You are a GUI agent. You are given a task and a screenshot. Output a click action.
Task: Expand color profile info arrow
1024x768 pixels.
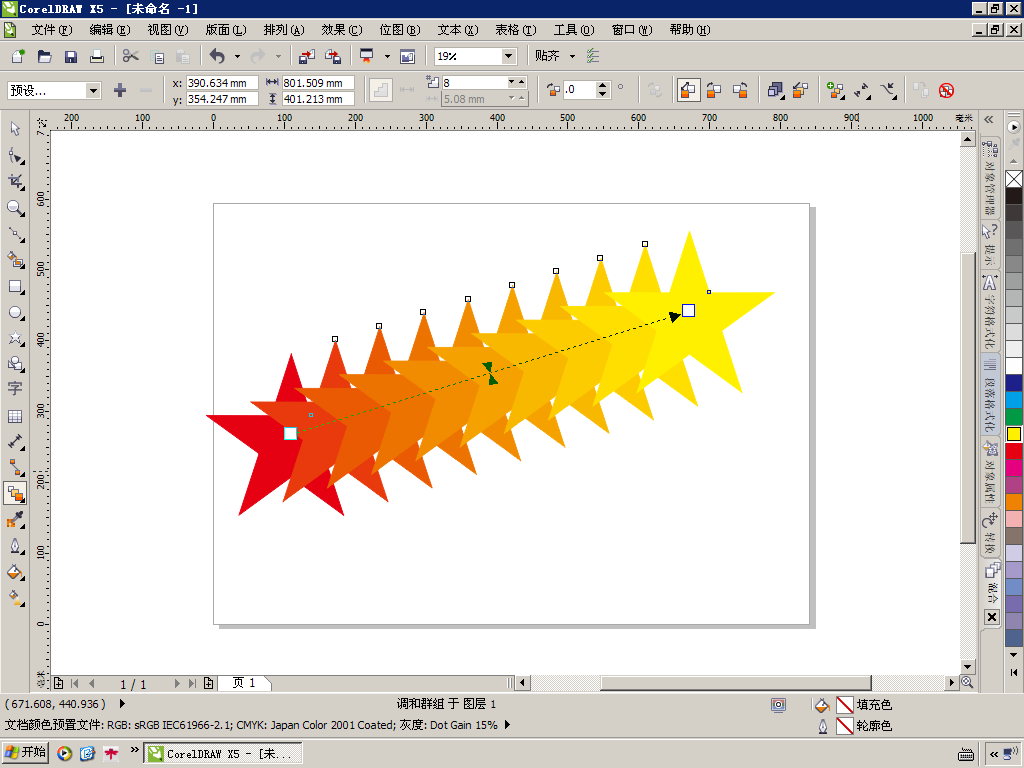pyautogui.click(x=507, y=725)
